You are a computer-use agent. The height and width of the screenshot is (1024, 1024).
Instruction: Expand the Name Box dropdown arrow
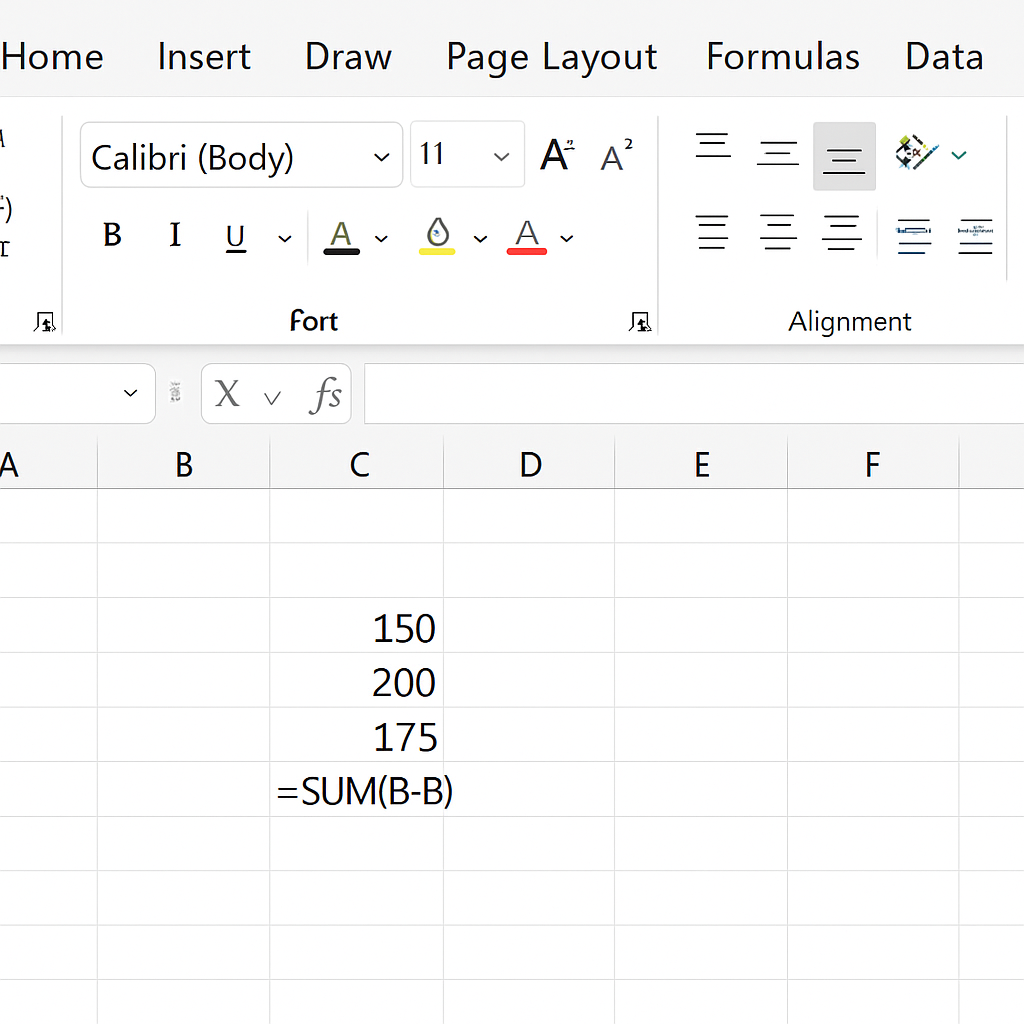click(x=130, y=393)
